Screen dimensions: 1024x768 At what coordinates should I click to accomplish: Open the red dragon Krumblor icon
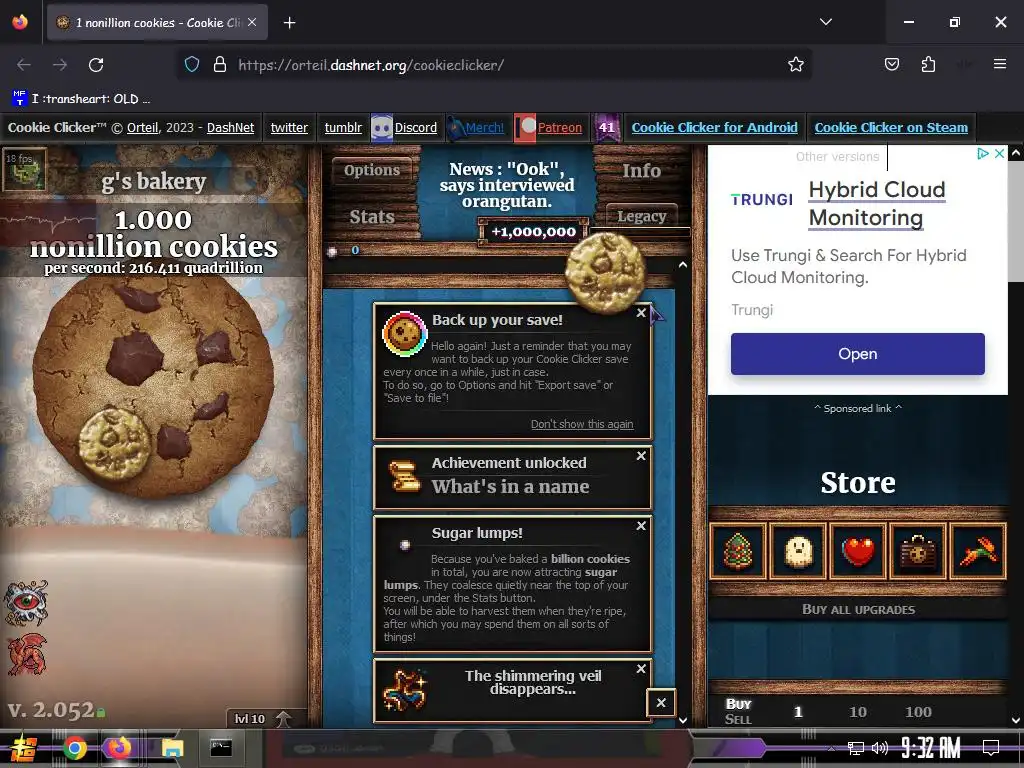point(27,654)
